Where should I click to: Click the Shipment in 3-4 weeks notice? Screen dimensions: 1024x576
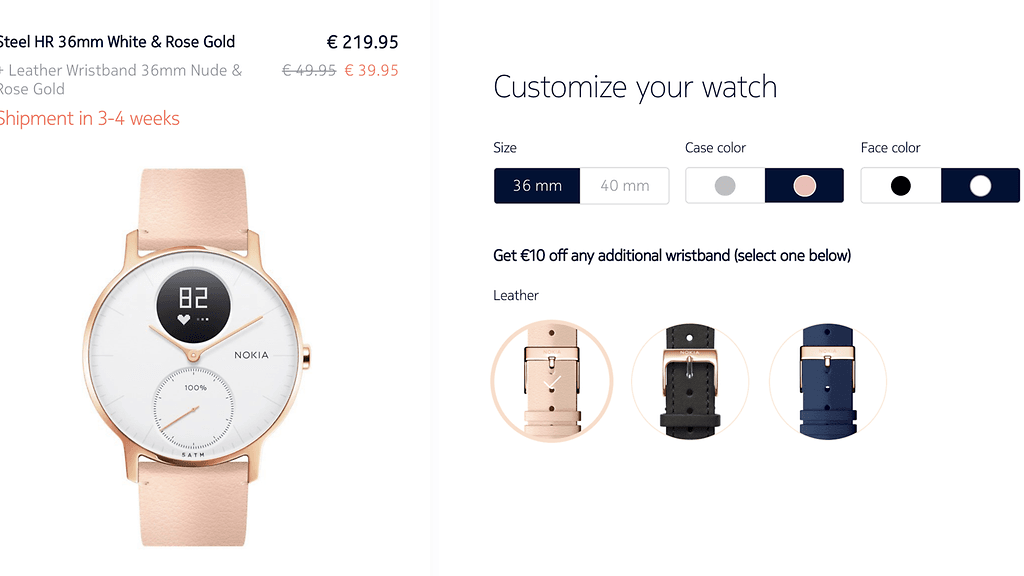89,119
